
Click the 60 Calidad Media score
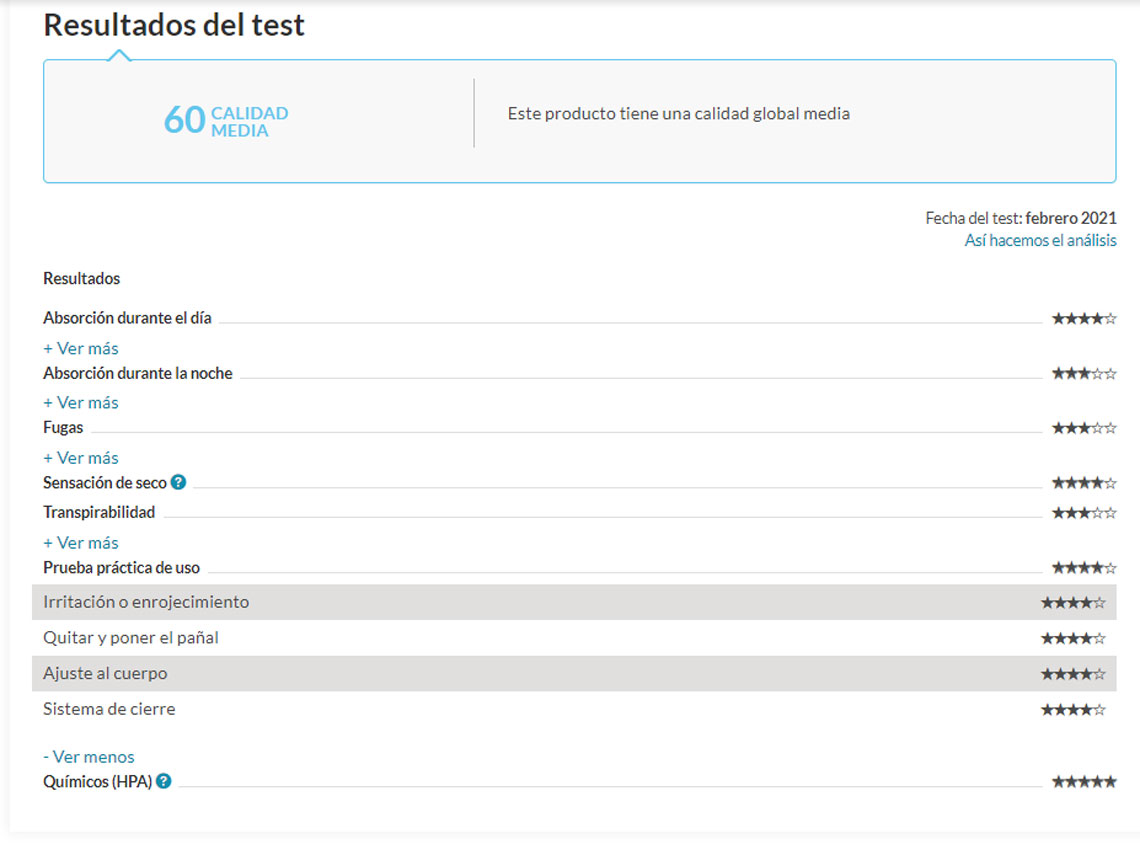226,121
